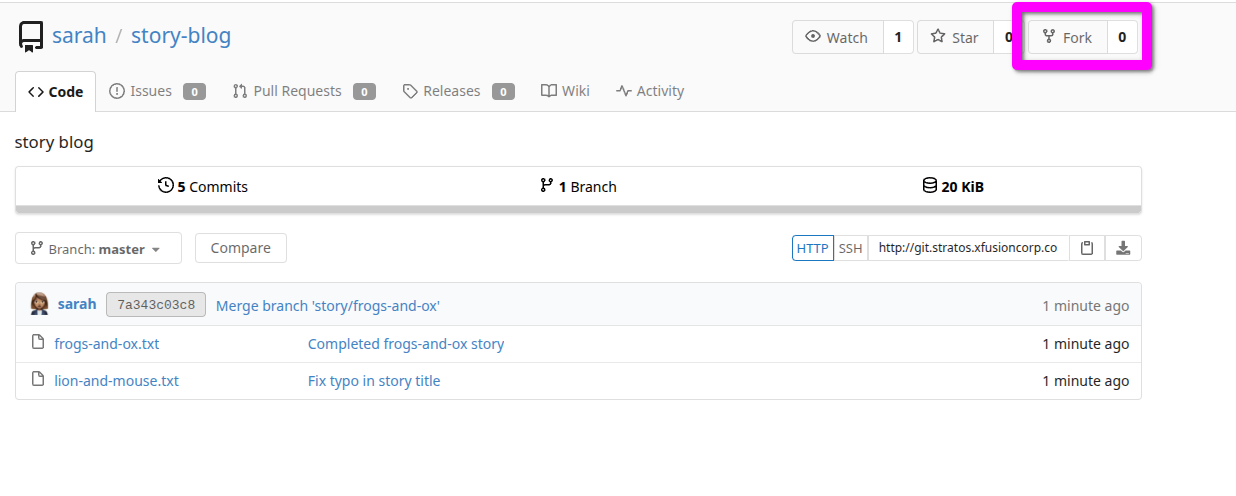View watchers count showing 1

point(898,37)
